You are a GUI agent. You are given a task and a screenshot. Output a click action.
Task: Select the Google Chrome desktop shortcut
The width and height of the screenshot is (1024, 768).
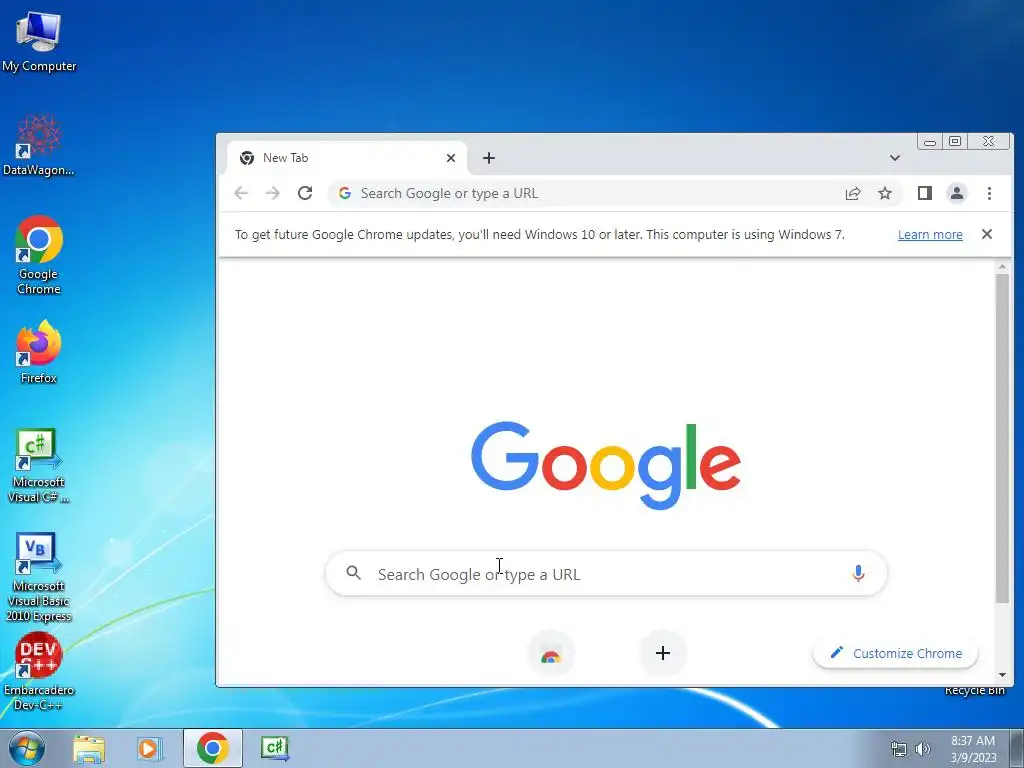tap(39, 255)
